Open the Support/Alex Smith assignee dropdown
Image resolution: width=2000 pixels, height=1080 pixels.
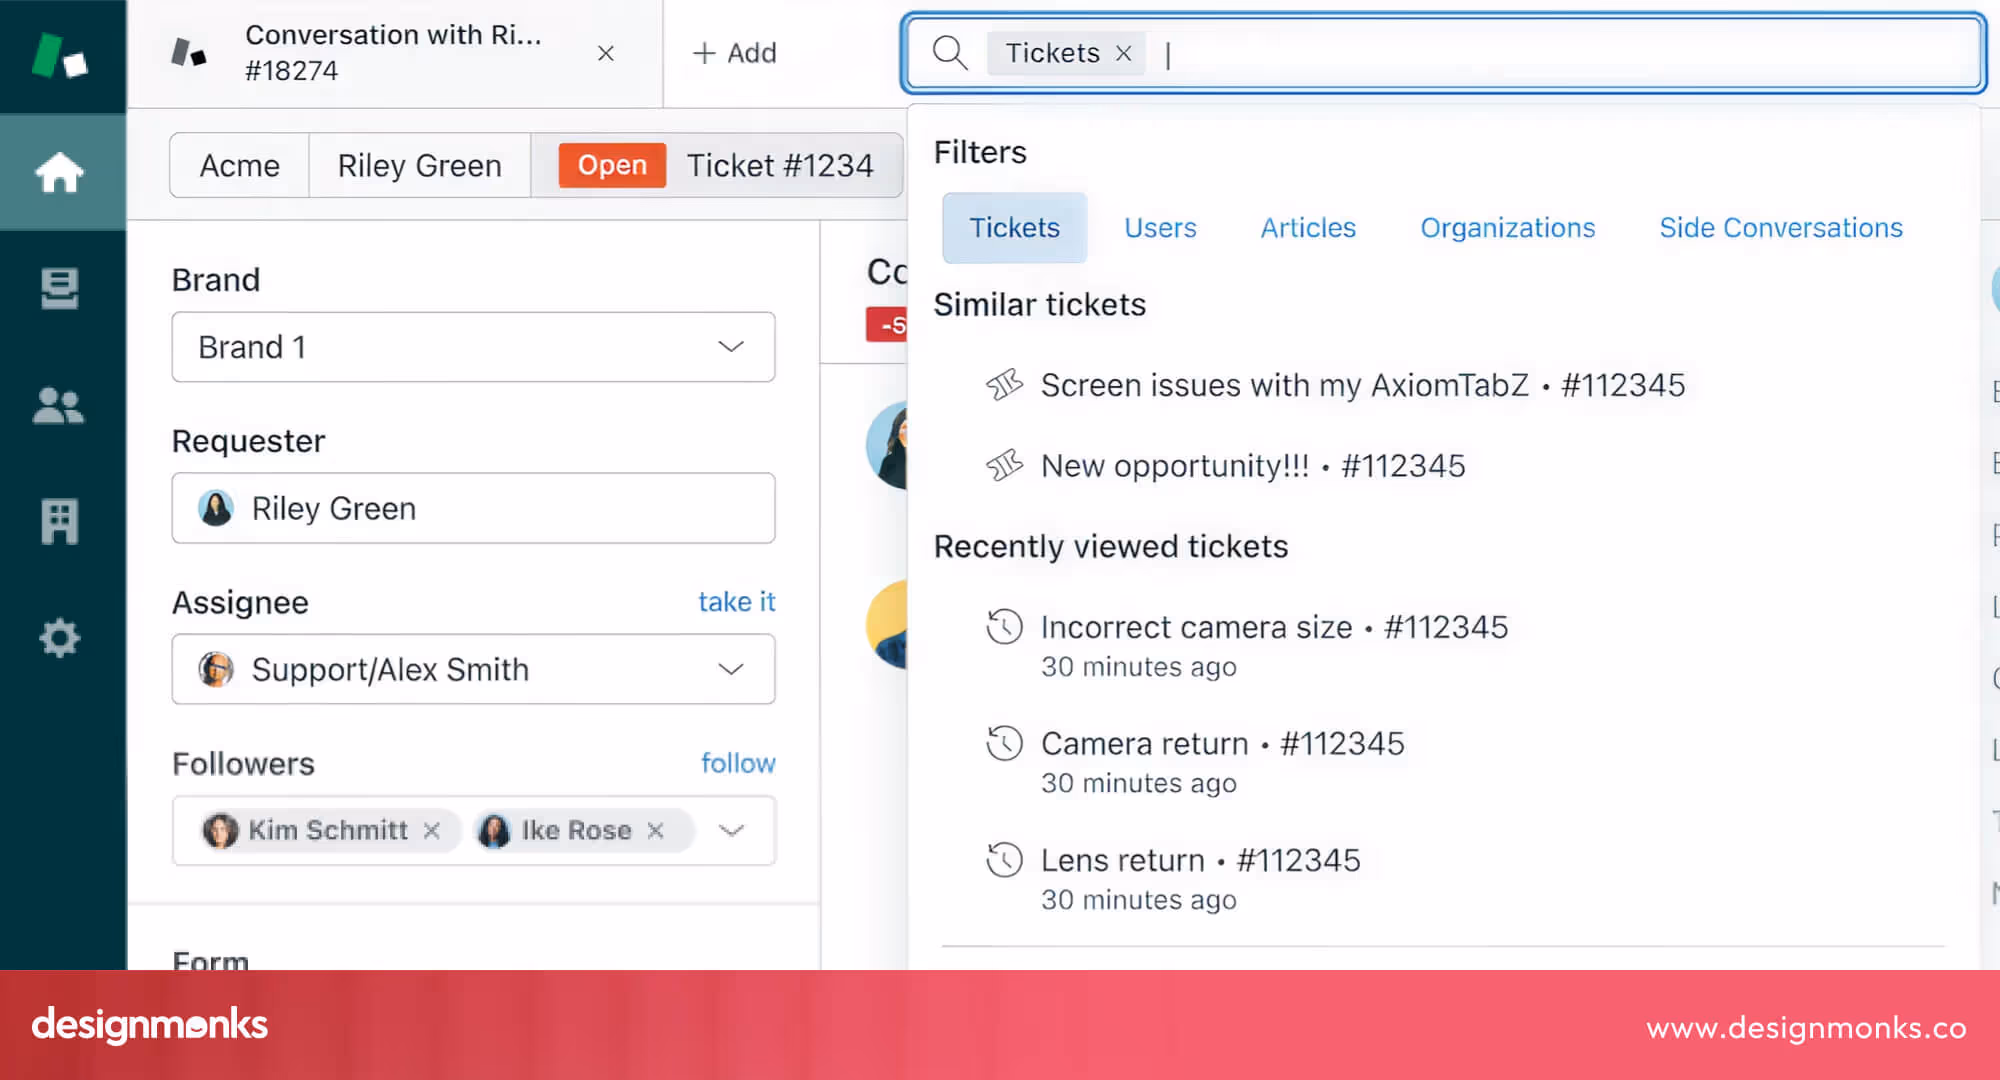coord(730,669)
